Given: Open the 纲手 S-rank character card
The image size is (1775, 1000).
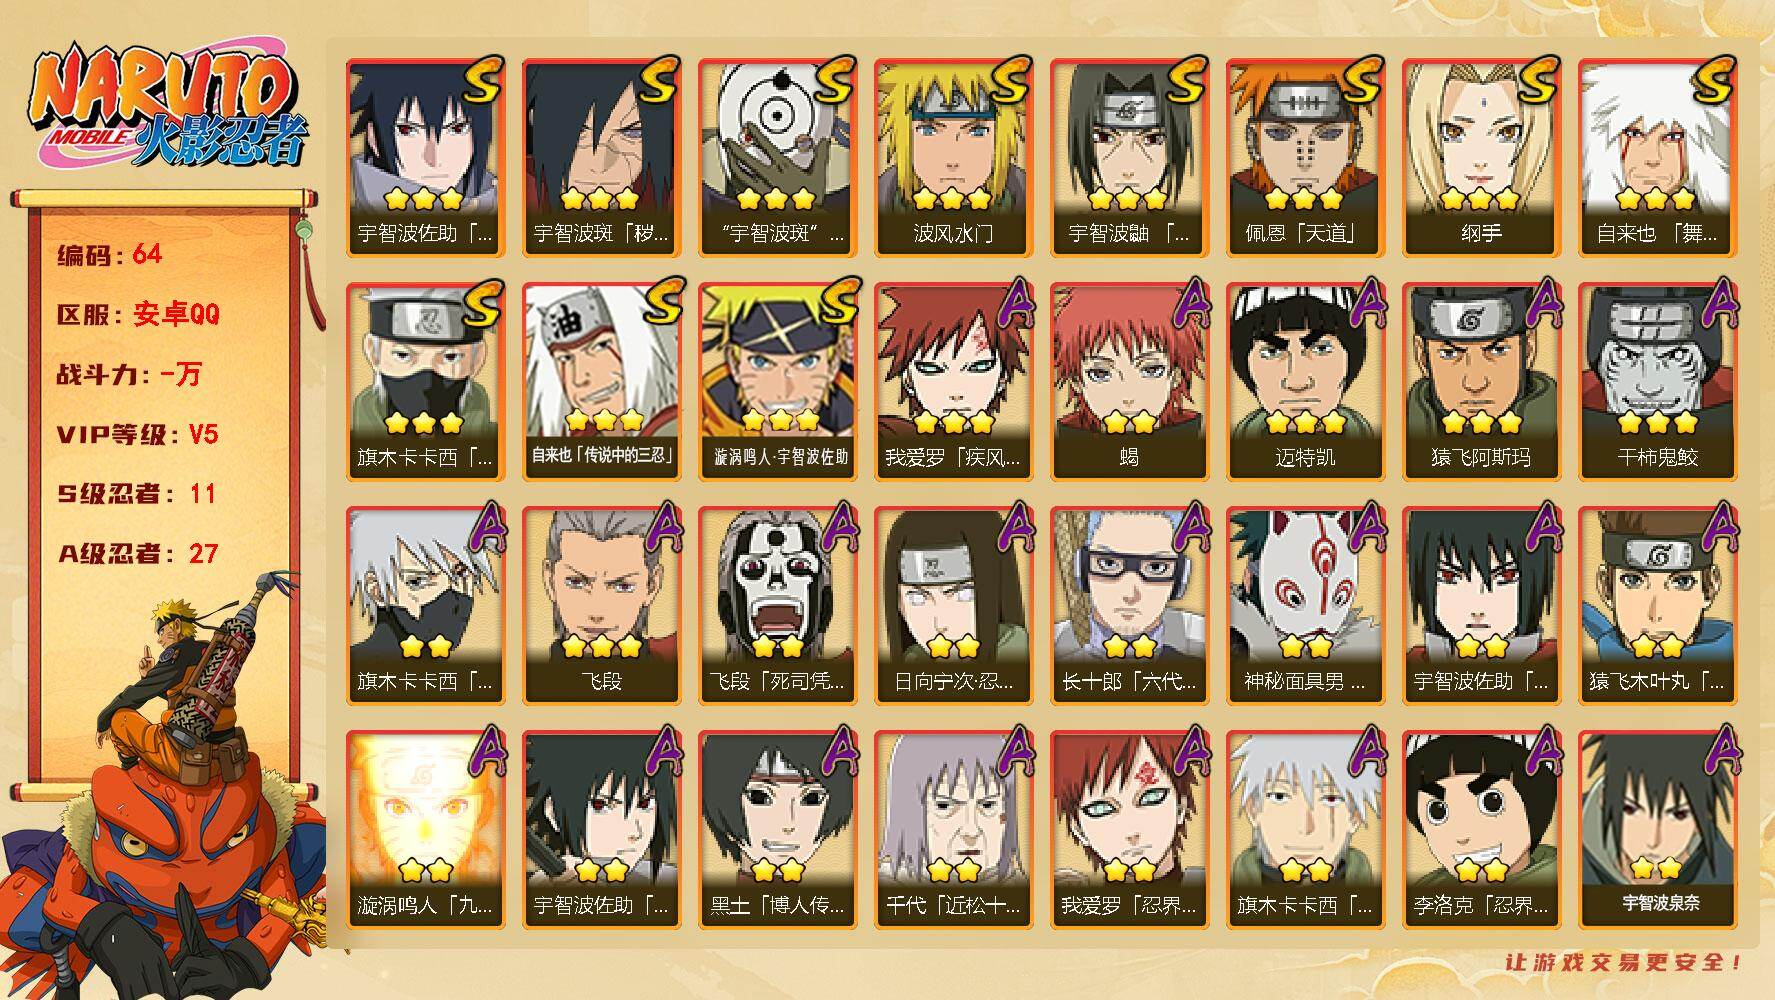Looking at the screenshot, I should click(1481, 158).
